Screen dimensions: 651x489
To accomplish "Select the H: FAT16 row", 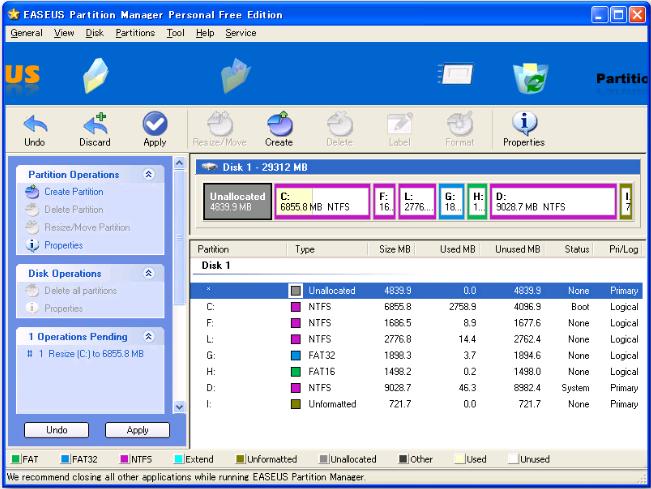I will click(x=416, y=372).
